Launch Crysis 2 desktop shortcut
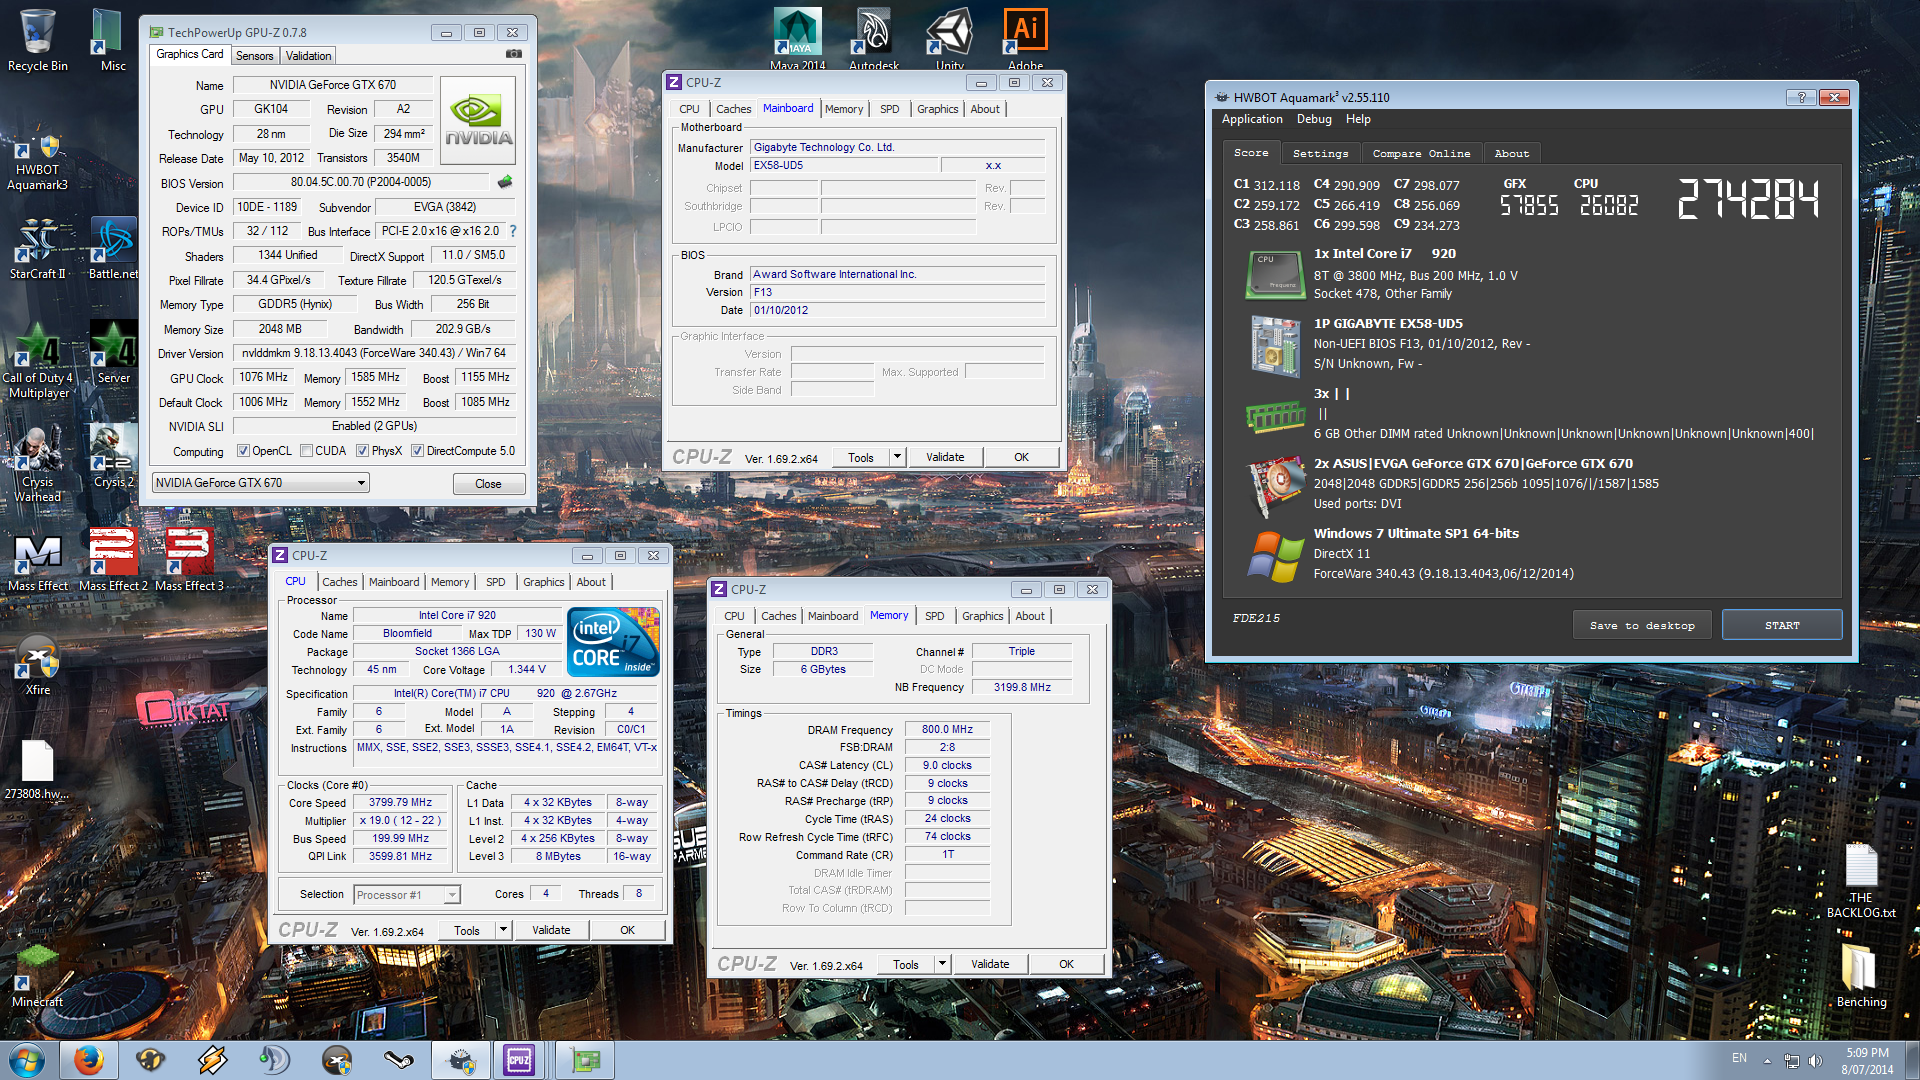1920x1080 pixels. (113, 456)
